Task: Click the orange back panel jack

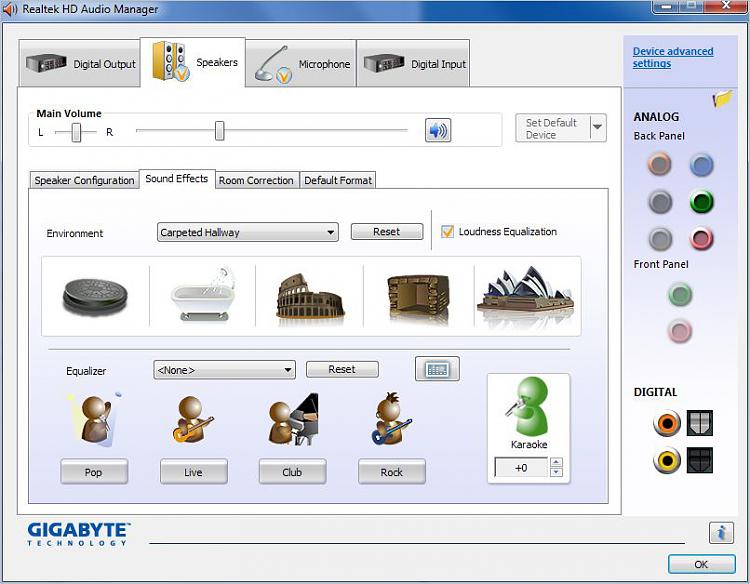Action: [x=659, y=164]
